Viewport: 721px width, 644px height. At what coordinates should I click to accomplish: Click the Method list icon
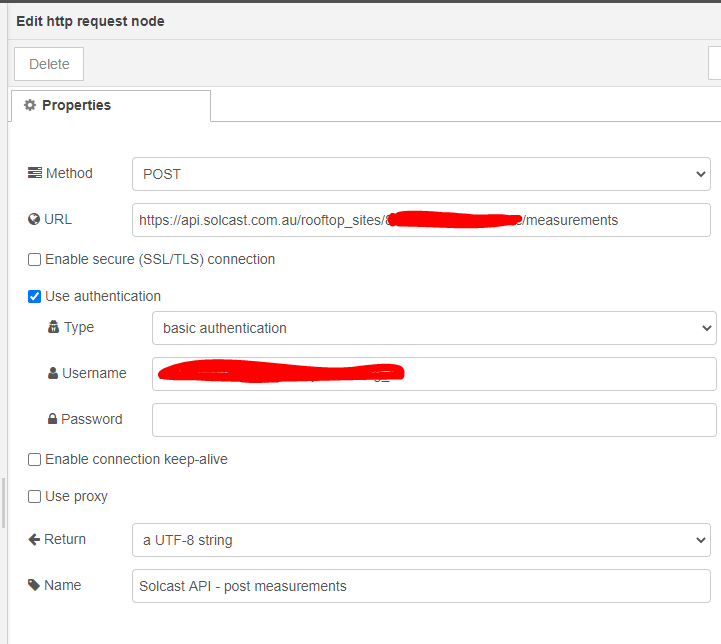(35, 173)
